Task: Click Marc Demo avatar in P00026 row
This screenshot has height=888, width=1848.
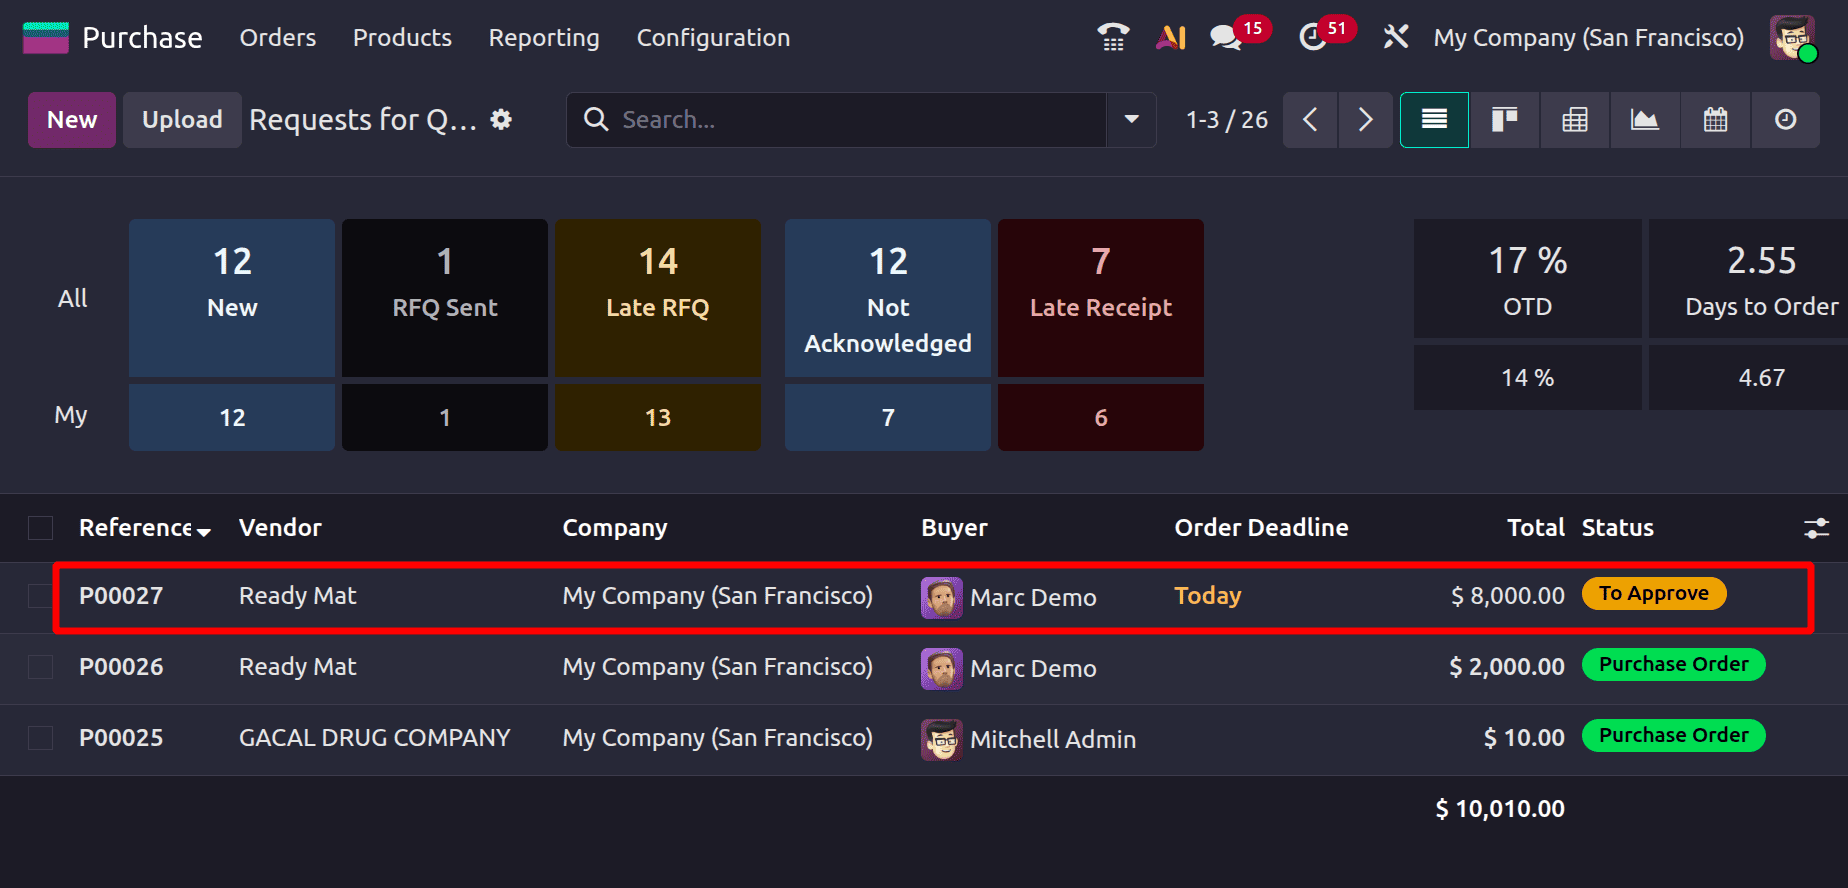Action: tap(941, 669)
